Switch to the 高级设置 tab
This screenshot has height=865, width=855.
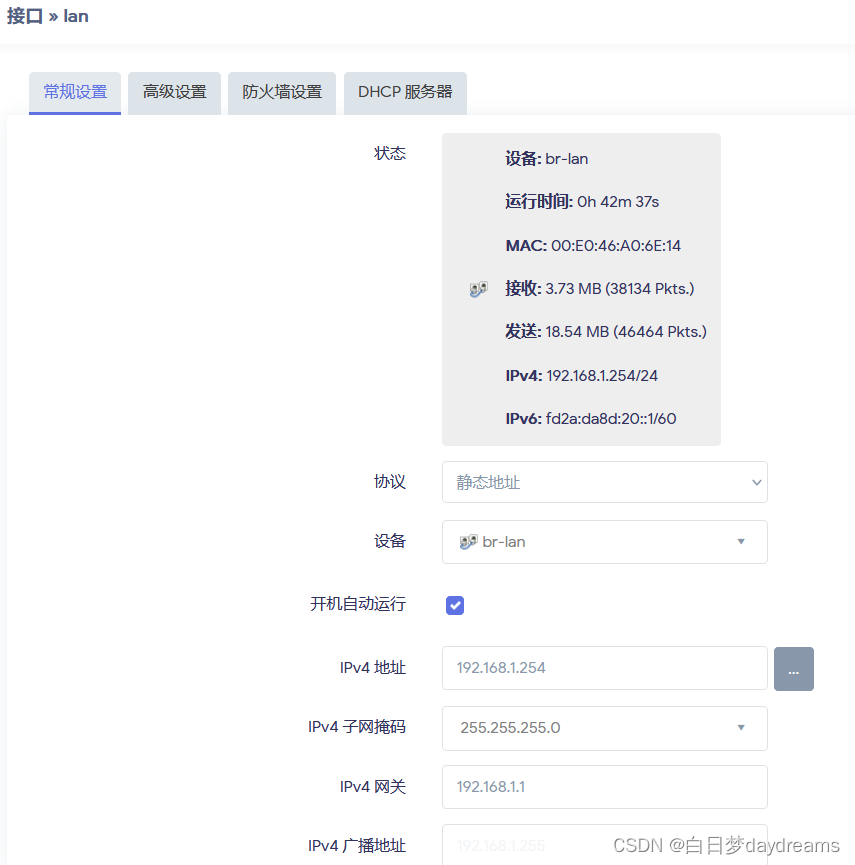point(173,92)
